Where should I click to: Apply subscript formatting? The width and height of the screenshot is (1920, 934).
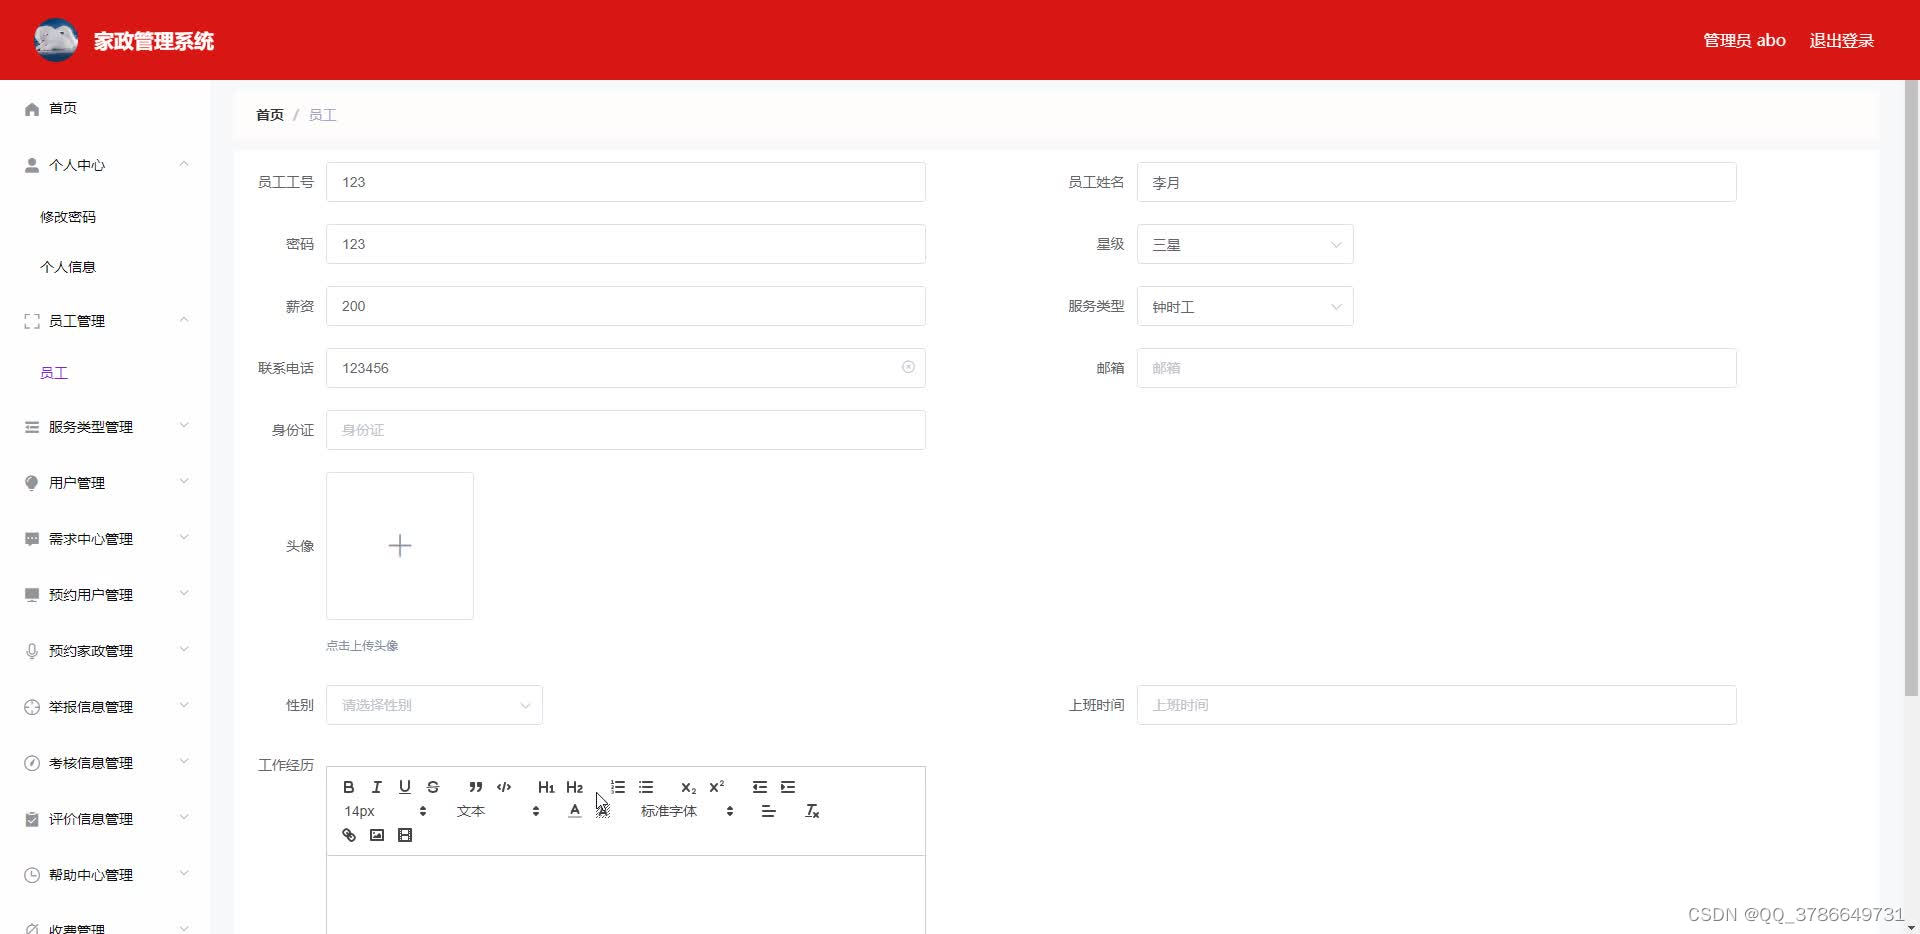pos(688,787)
